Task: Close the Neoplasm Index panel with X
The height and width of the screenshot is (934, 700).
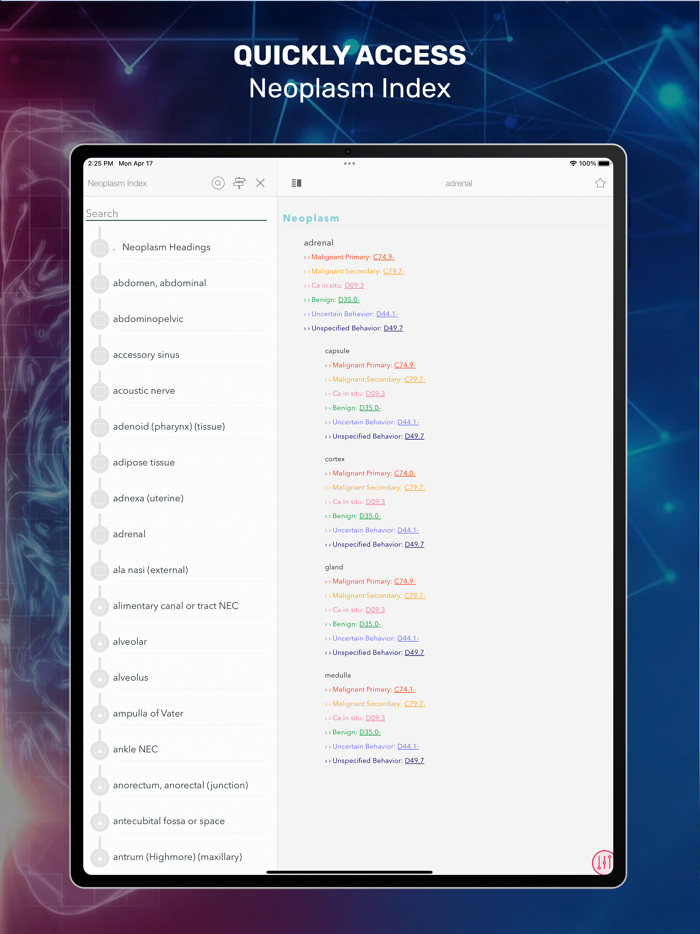Action: (x=260, y=183)
